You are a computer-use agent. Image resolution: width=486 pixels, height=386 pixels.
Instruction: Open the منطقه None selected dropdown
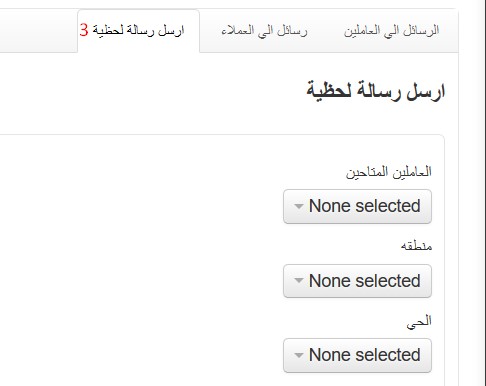pyautogui.click(x=357, y=281)
